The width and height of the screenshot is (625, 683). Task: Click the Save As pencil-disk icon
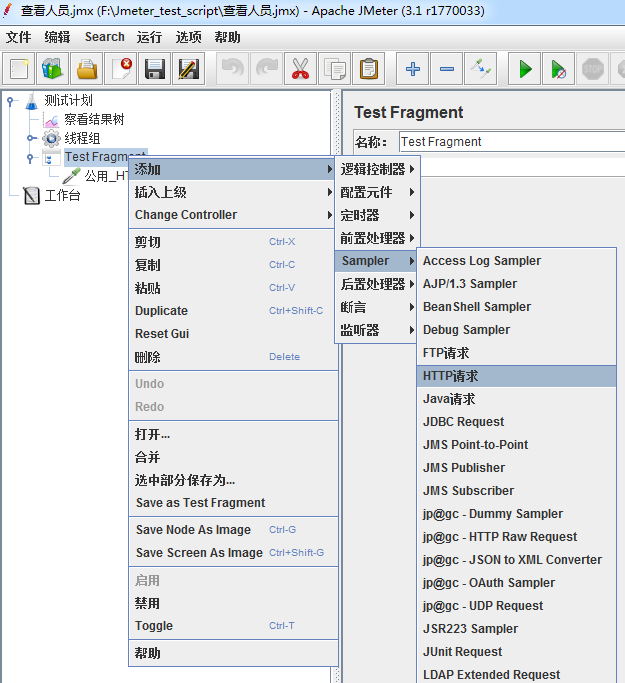pyautogui.click(x=189, y=69)
